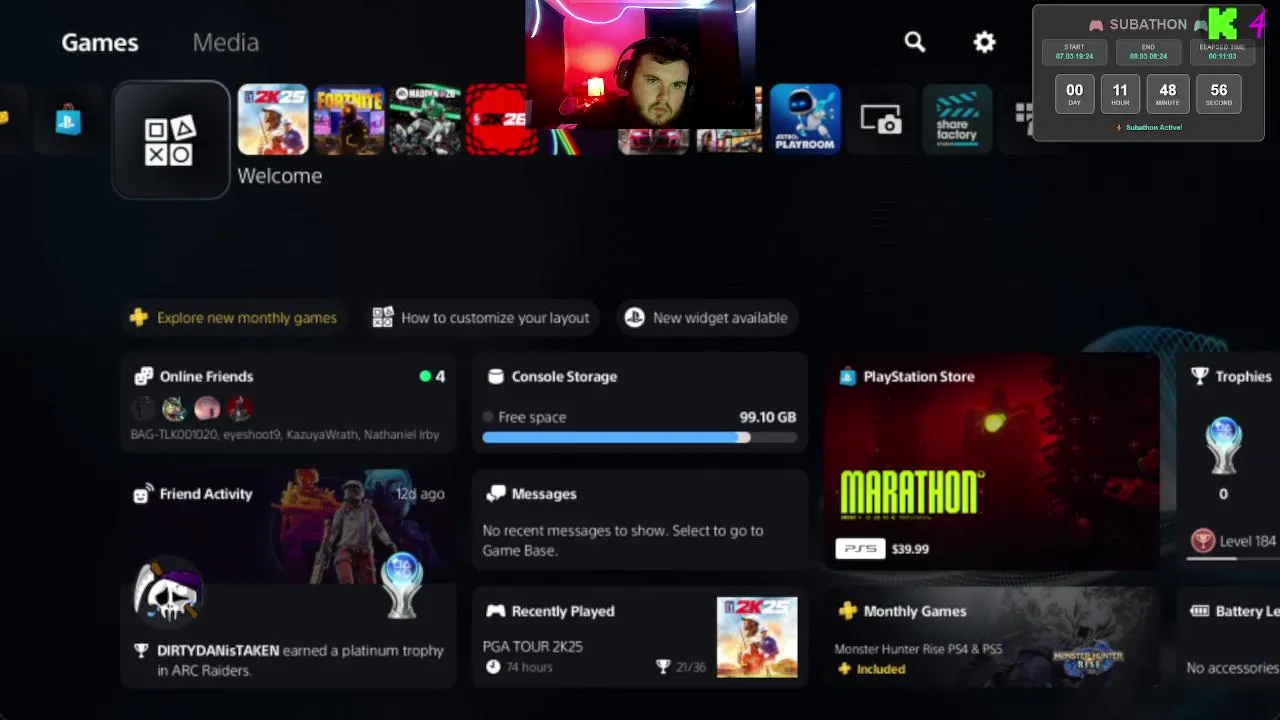1280x720 pixels.
Task: Open the search magnifier icon
Action: (915, 42)
